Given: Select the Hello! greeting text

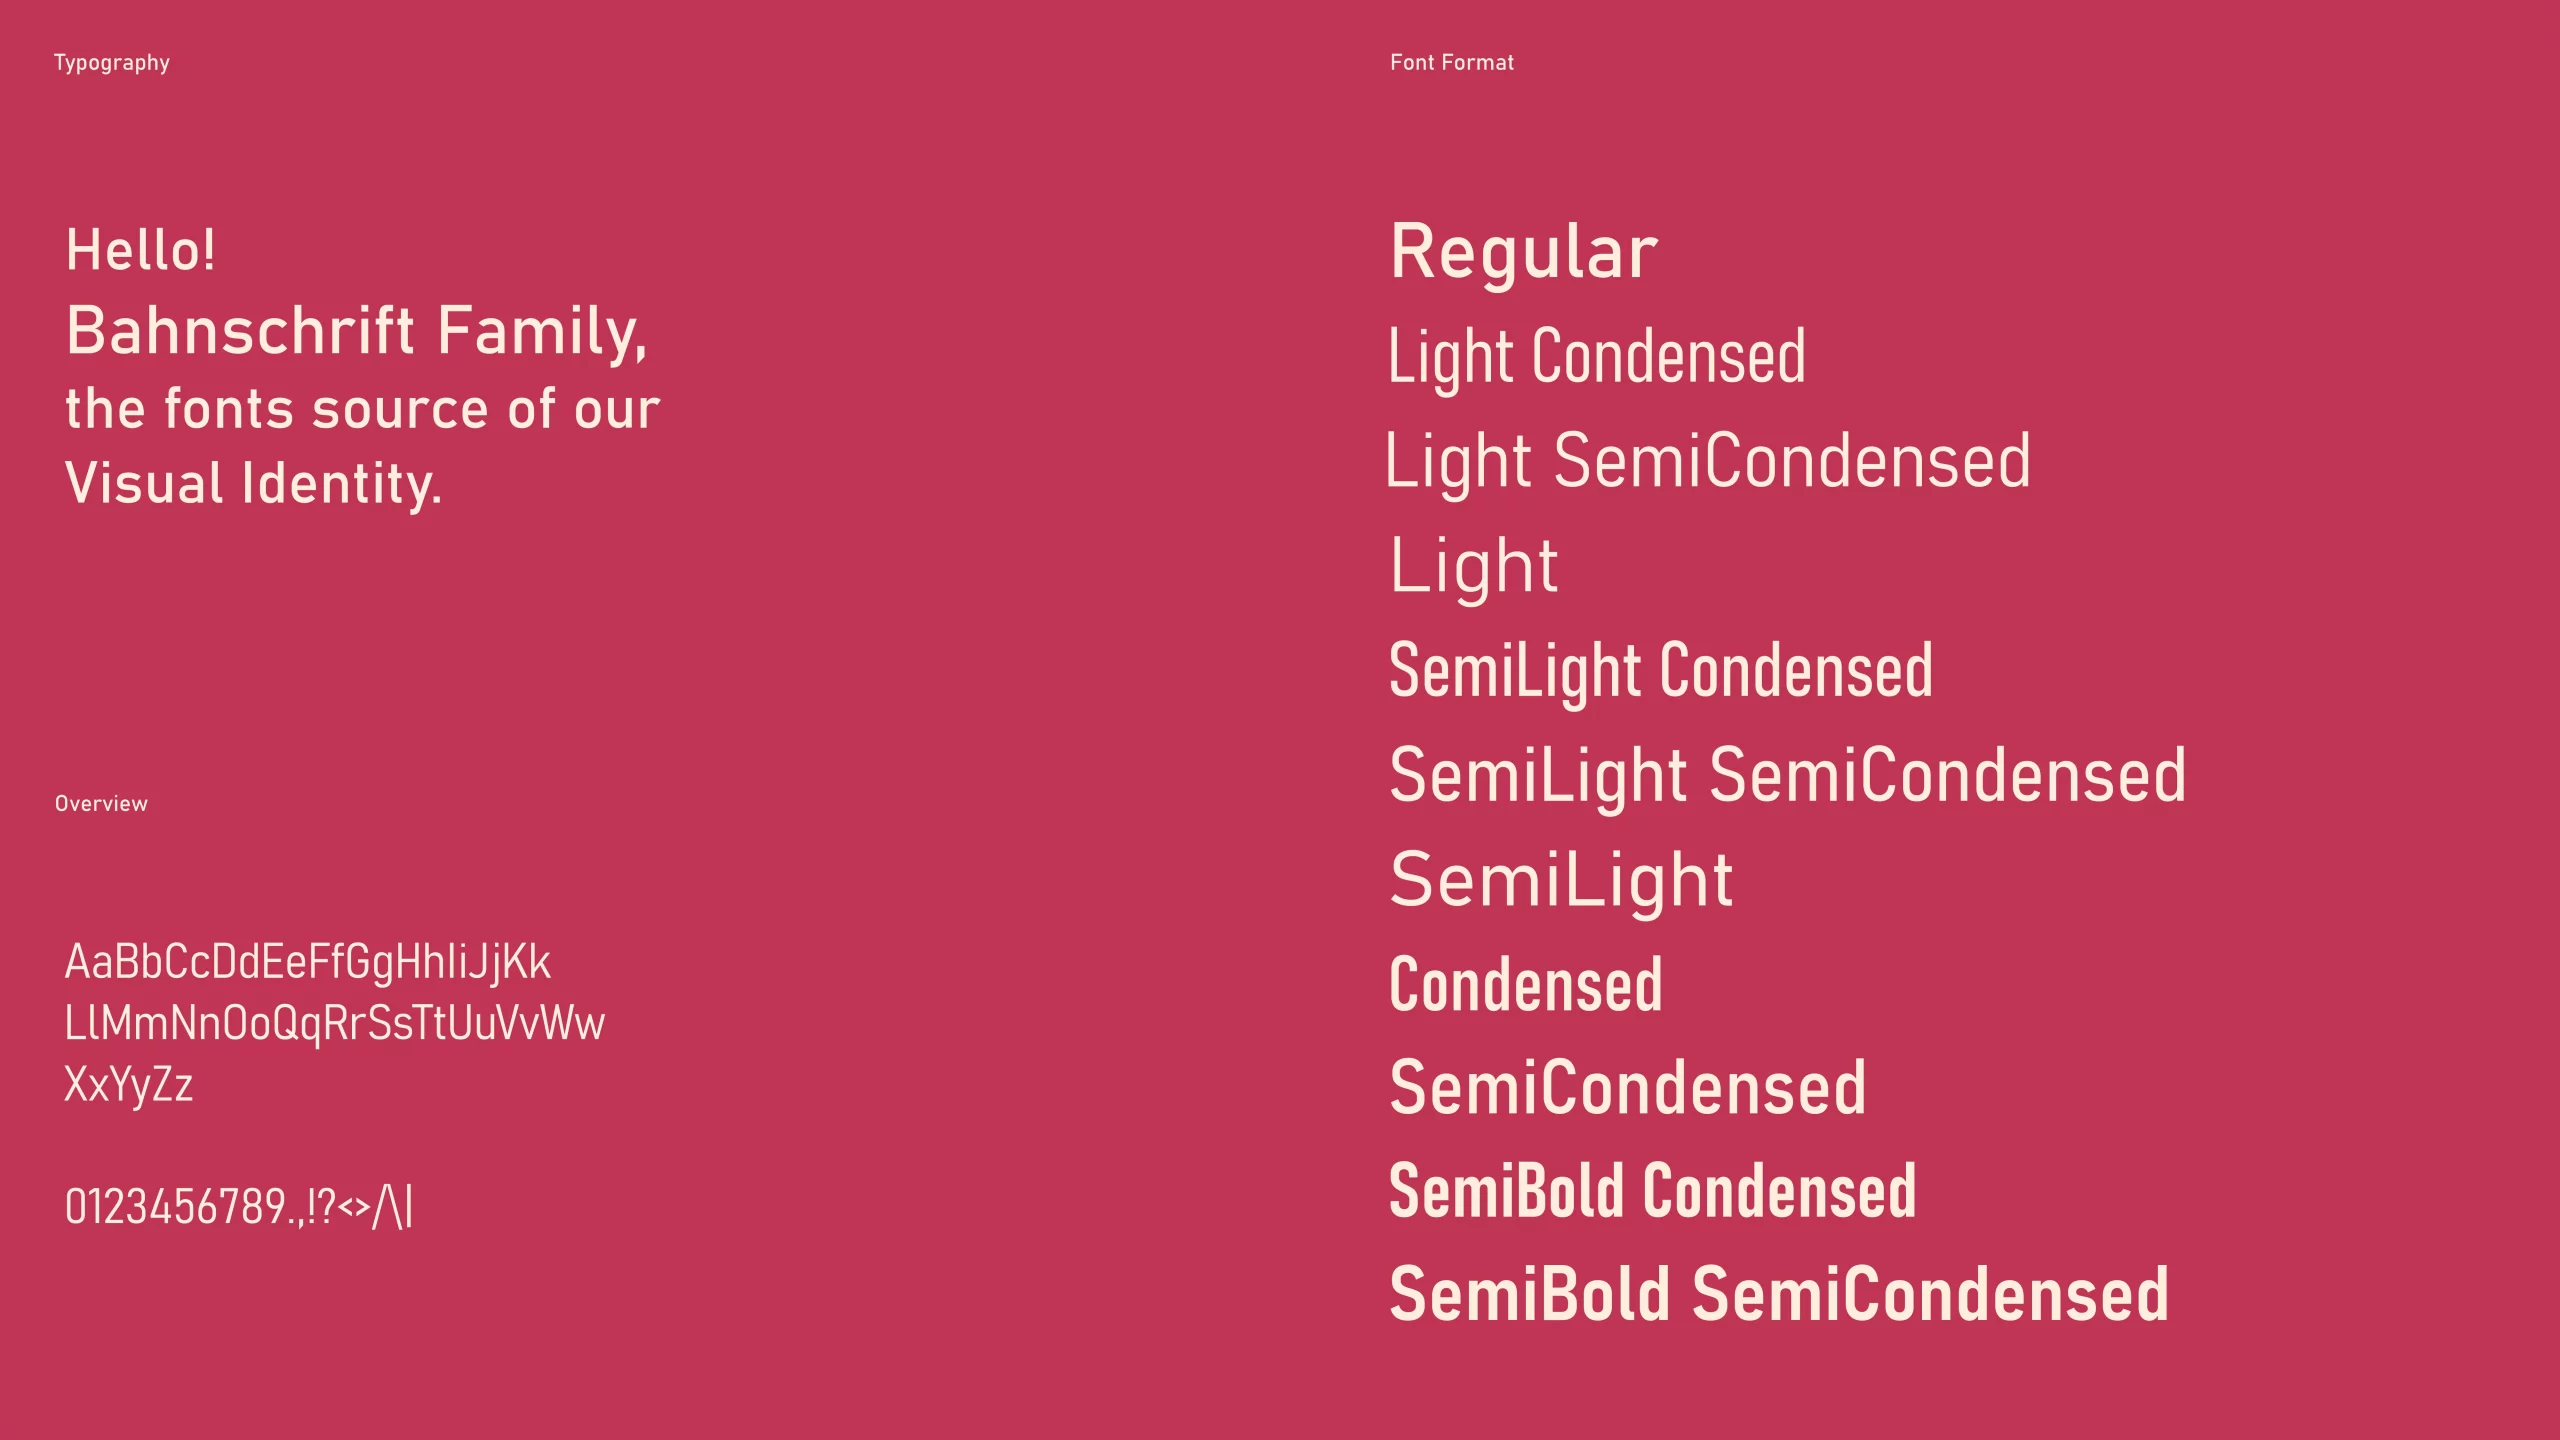Looking at the screenshot, I should point(140,250).
